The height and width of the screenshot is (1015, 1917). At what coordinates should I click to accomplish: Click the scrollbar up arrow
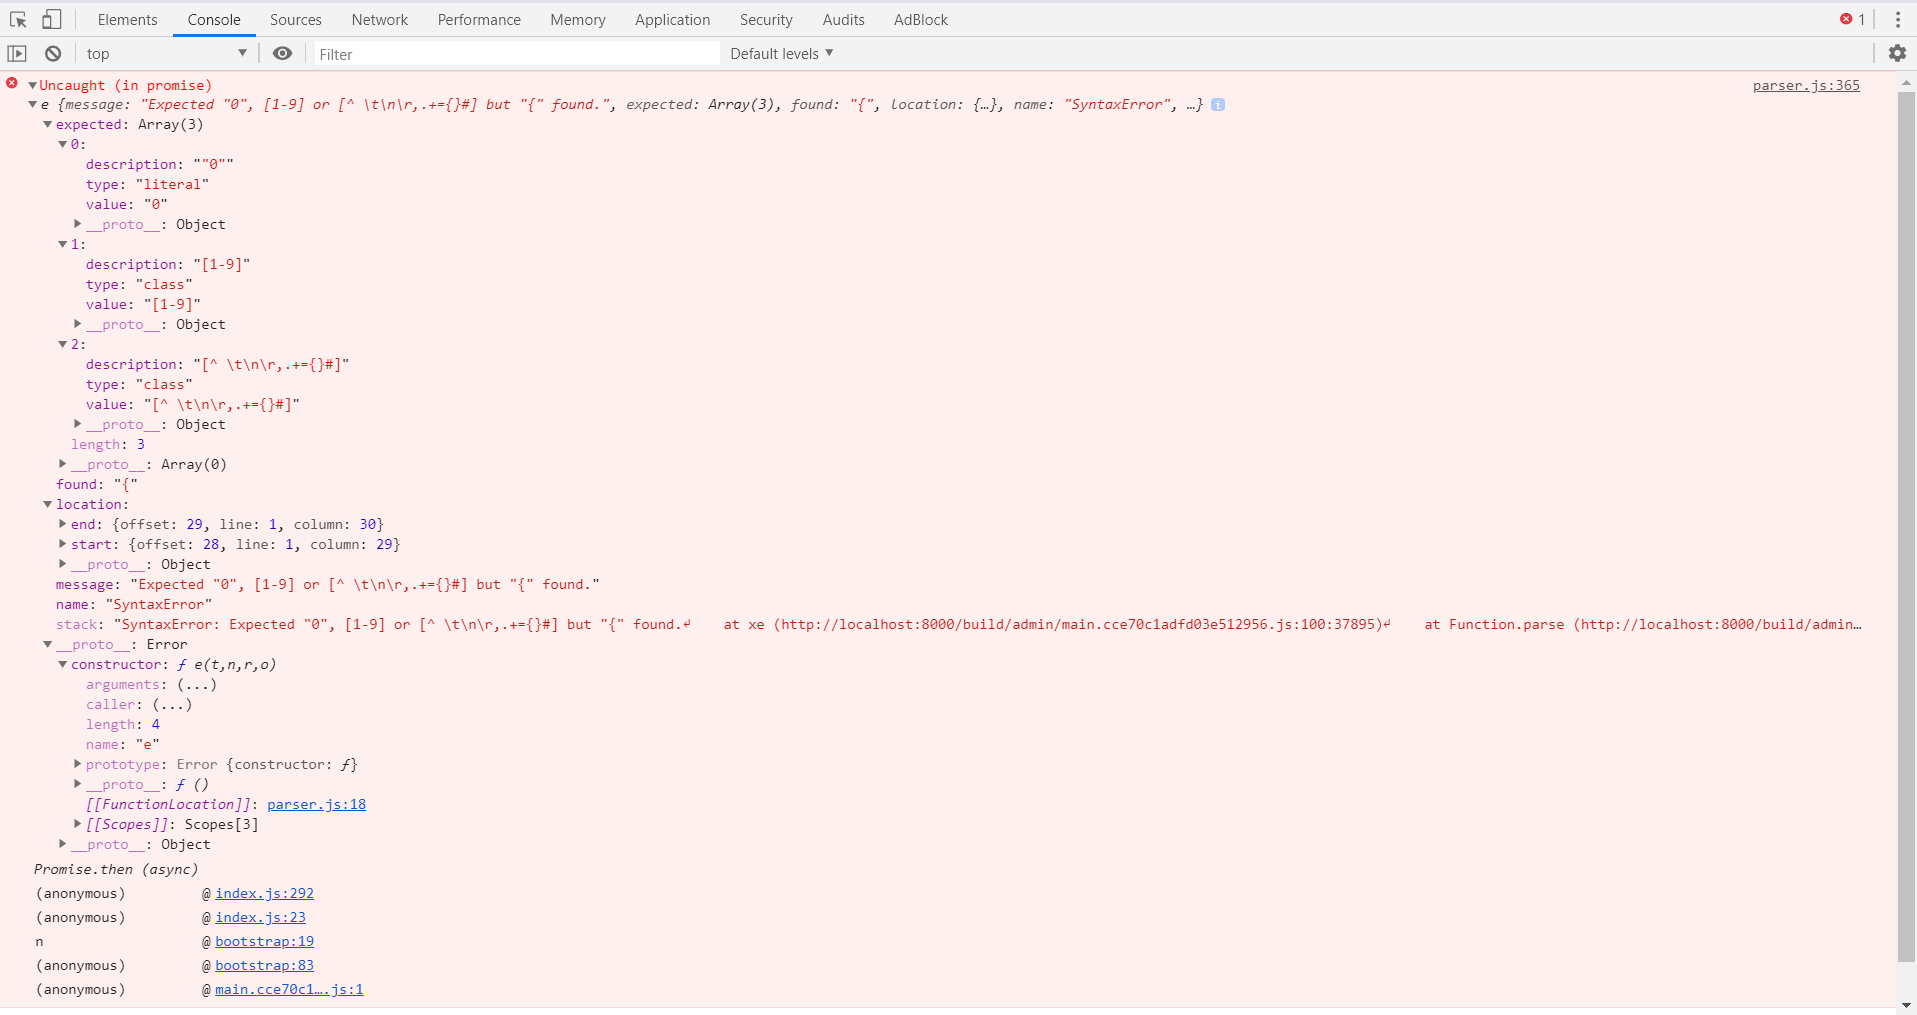coord(1906,82)
